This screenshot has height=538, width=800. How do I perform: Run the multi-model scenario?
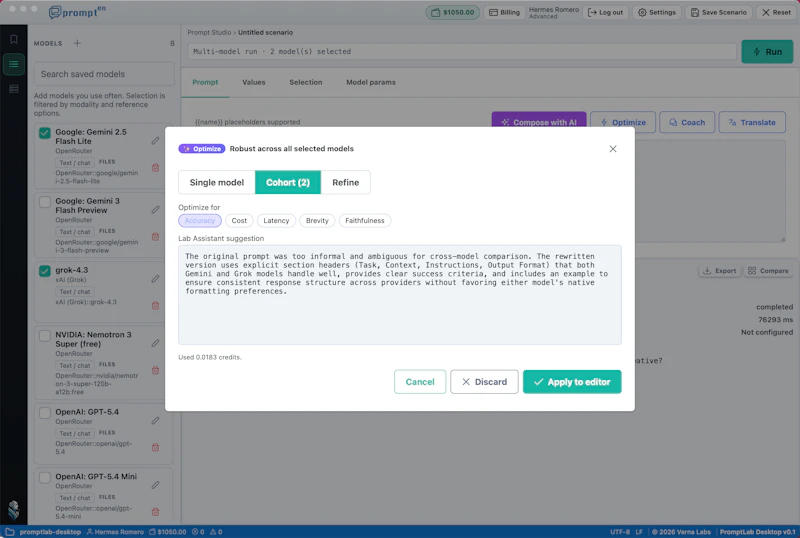[x=767, y=52]
